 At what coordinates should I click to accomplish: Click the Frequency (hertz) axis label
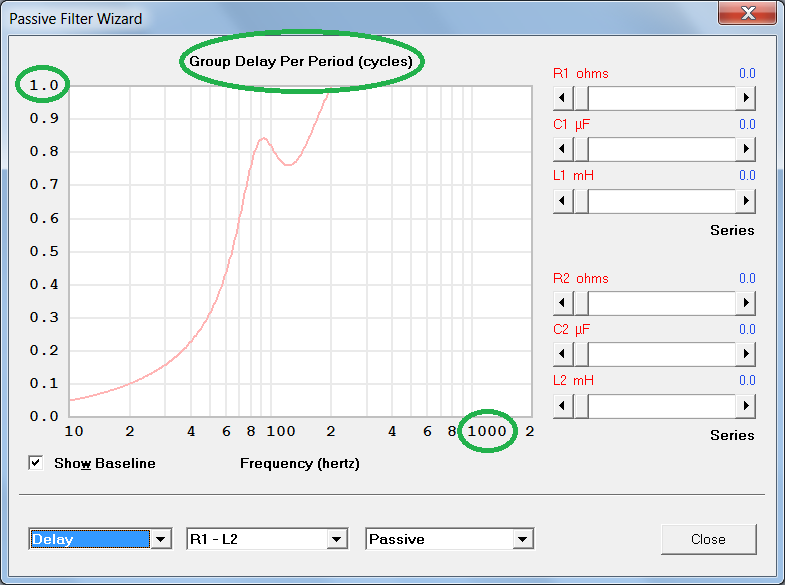click(x=300, y=463)
